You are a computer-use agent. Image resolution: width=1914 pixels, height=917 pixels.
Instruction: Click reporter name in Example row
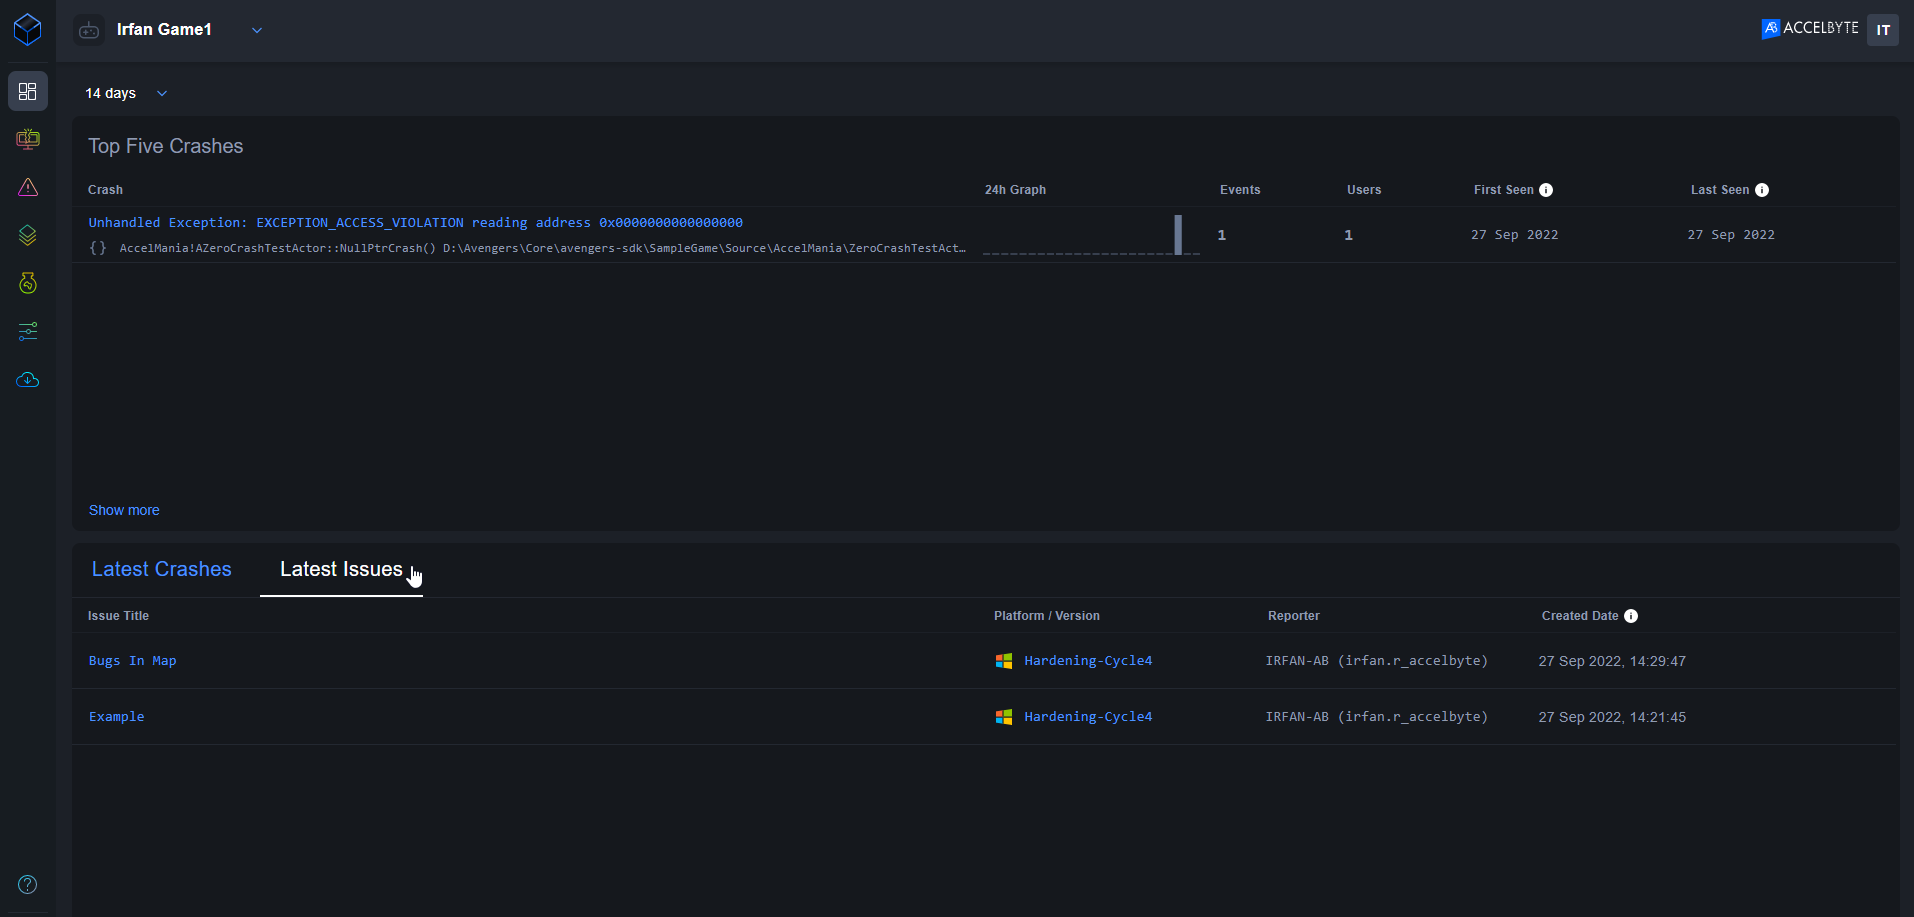(x=1377, y=717)
